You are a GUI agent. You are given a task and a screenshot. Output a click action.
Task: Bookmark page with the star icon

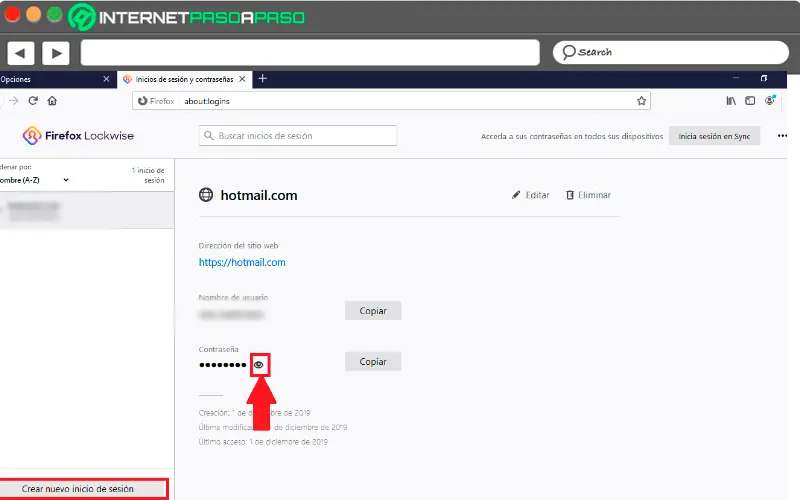[641, 101]
